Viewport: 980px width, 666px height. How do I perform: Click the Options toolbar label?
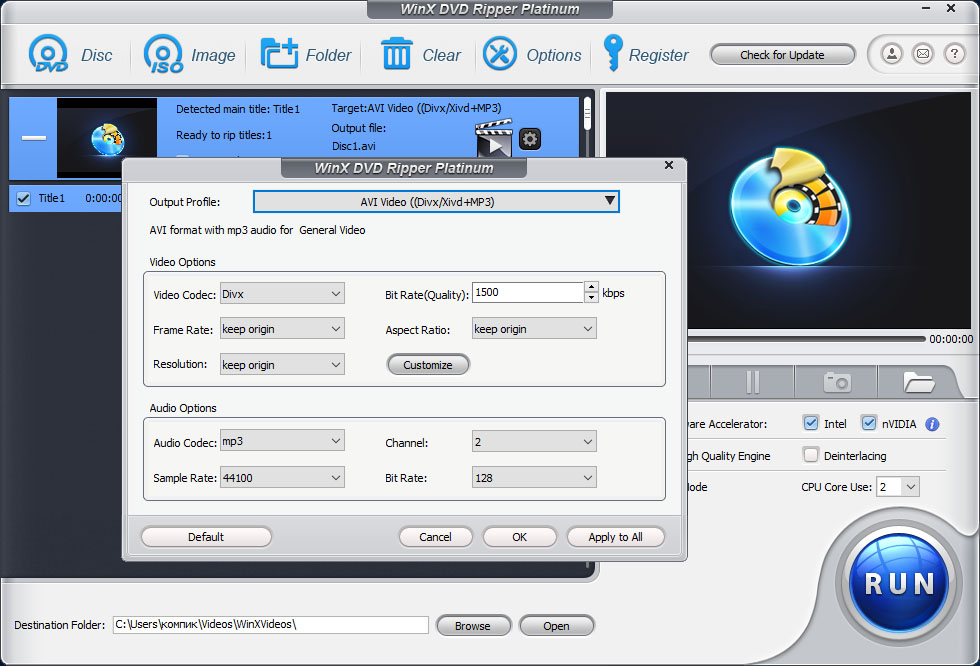pos(554,55)
